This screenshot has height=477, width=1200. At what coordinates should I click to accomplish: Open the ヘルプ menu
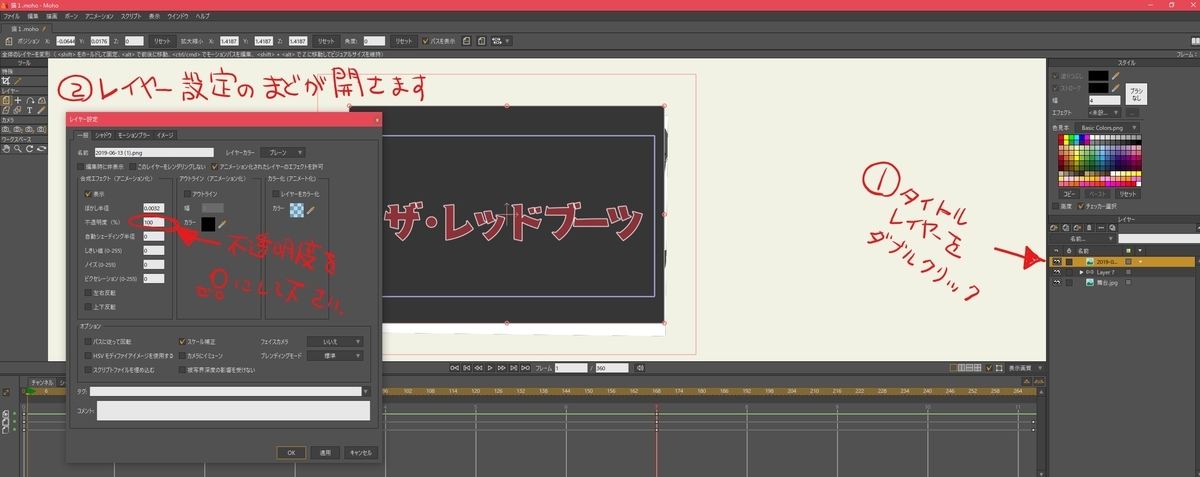pos(203,17)
